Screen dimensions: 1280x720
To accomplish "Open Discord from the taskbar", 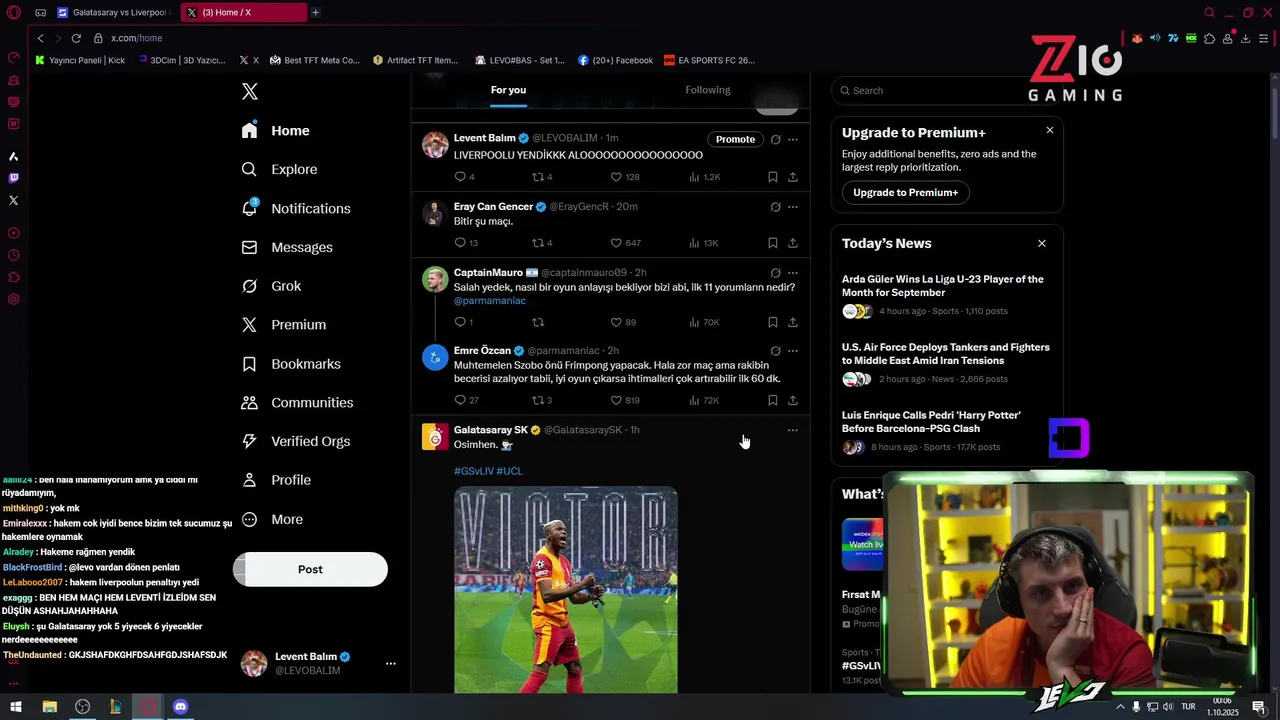I will click(x=180, y=707).
